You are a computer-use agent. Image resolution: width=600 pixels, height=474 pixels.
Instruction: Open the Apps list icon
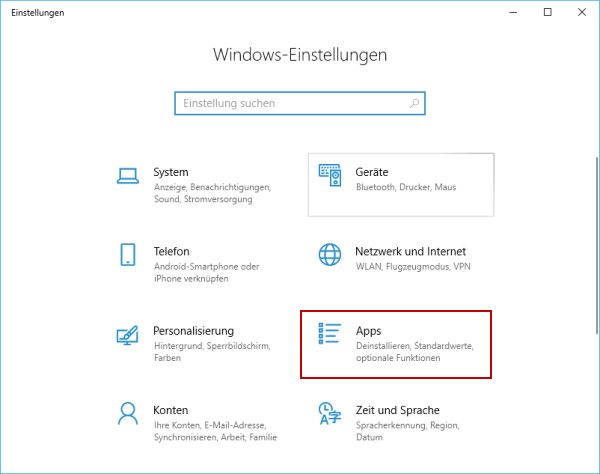[329, 333]
